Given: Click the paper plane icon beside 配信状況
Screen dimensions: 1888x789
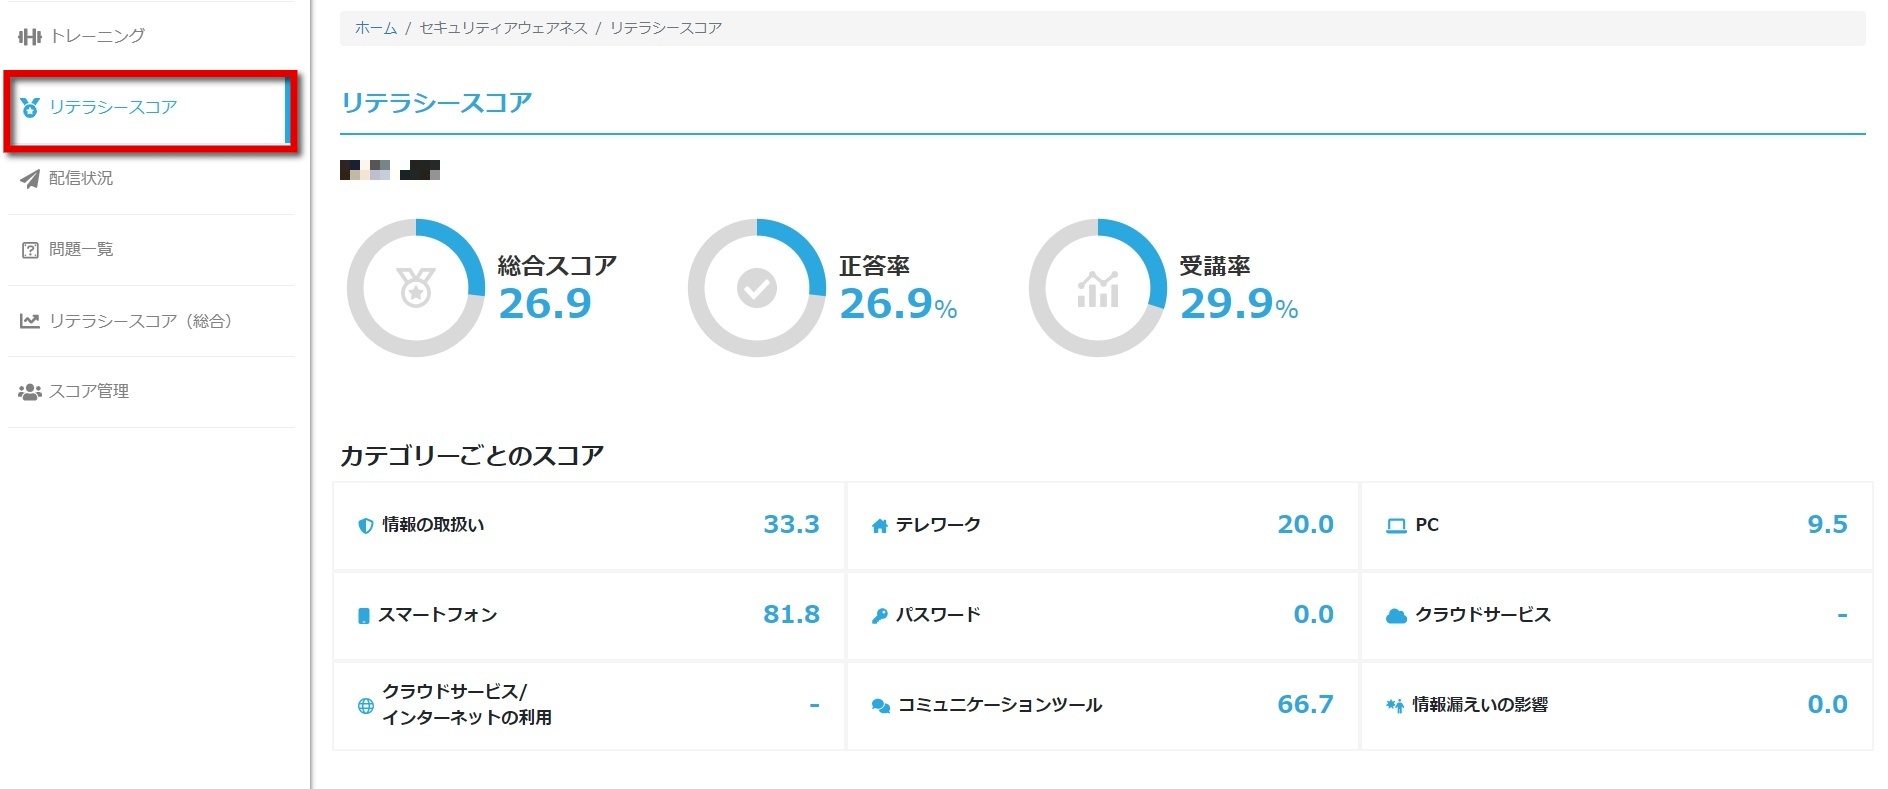Looking at the screenshot, I should click(x=30, y=179).
